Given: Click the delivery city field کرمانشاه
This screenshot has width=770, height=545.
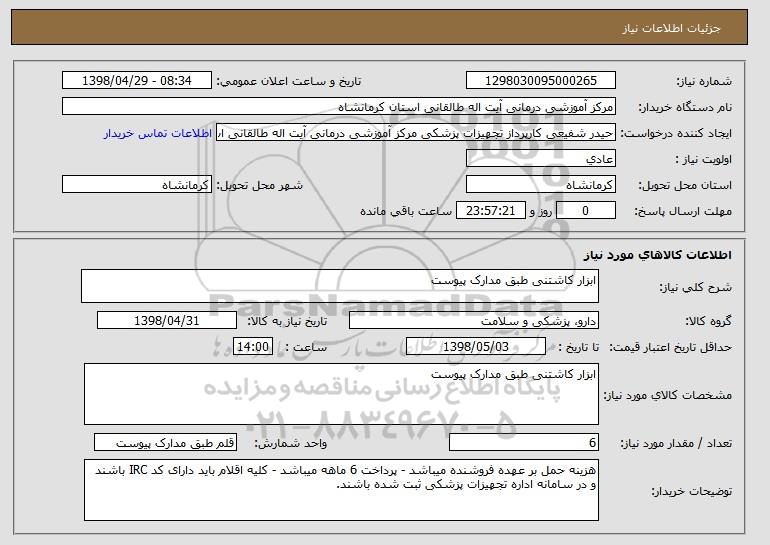Looking at the screenshot, I should pos(137,185).
